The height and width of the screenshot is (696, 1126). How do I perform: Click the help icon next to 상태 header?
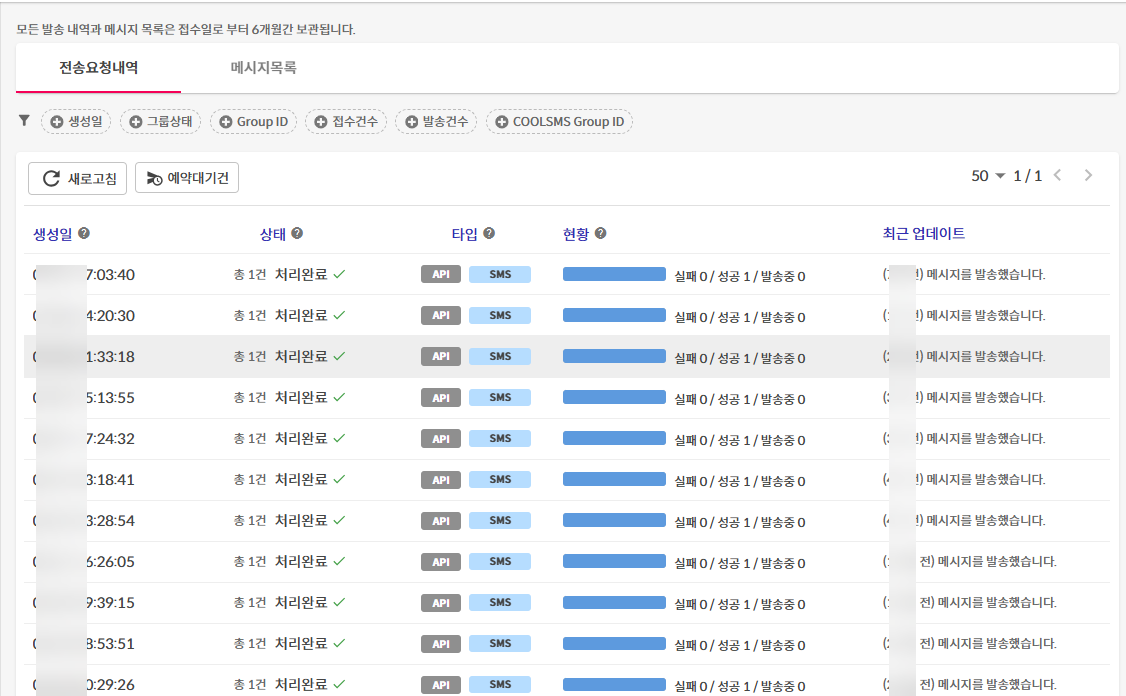pos(298,232)
